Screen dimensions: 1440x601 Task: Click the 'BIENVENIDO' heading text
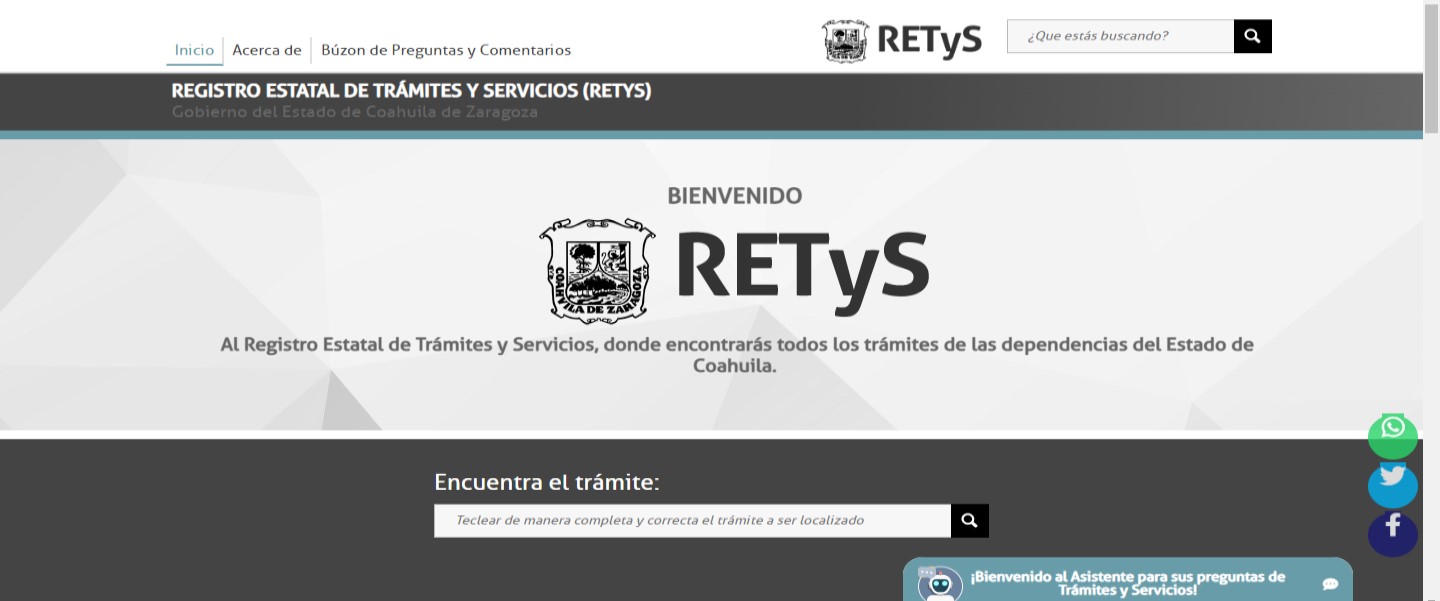point(735,196)
